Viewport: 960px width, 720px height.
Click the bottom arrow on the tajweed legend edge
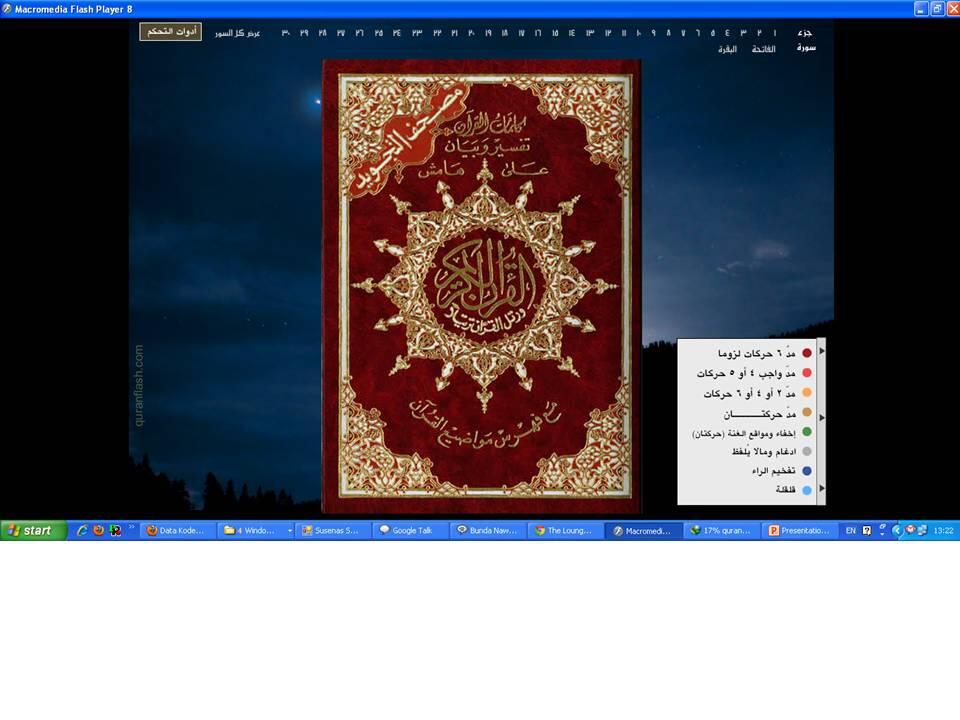822,488
